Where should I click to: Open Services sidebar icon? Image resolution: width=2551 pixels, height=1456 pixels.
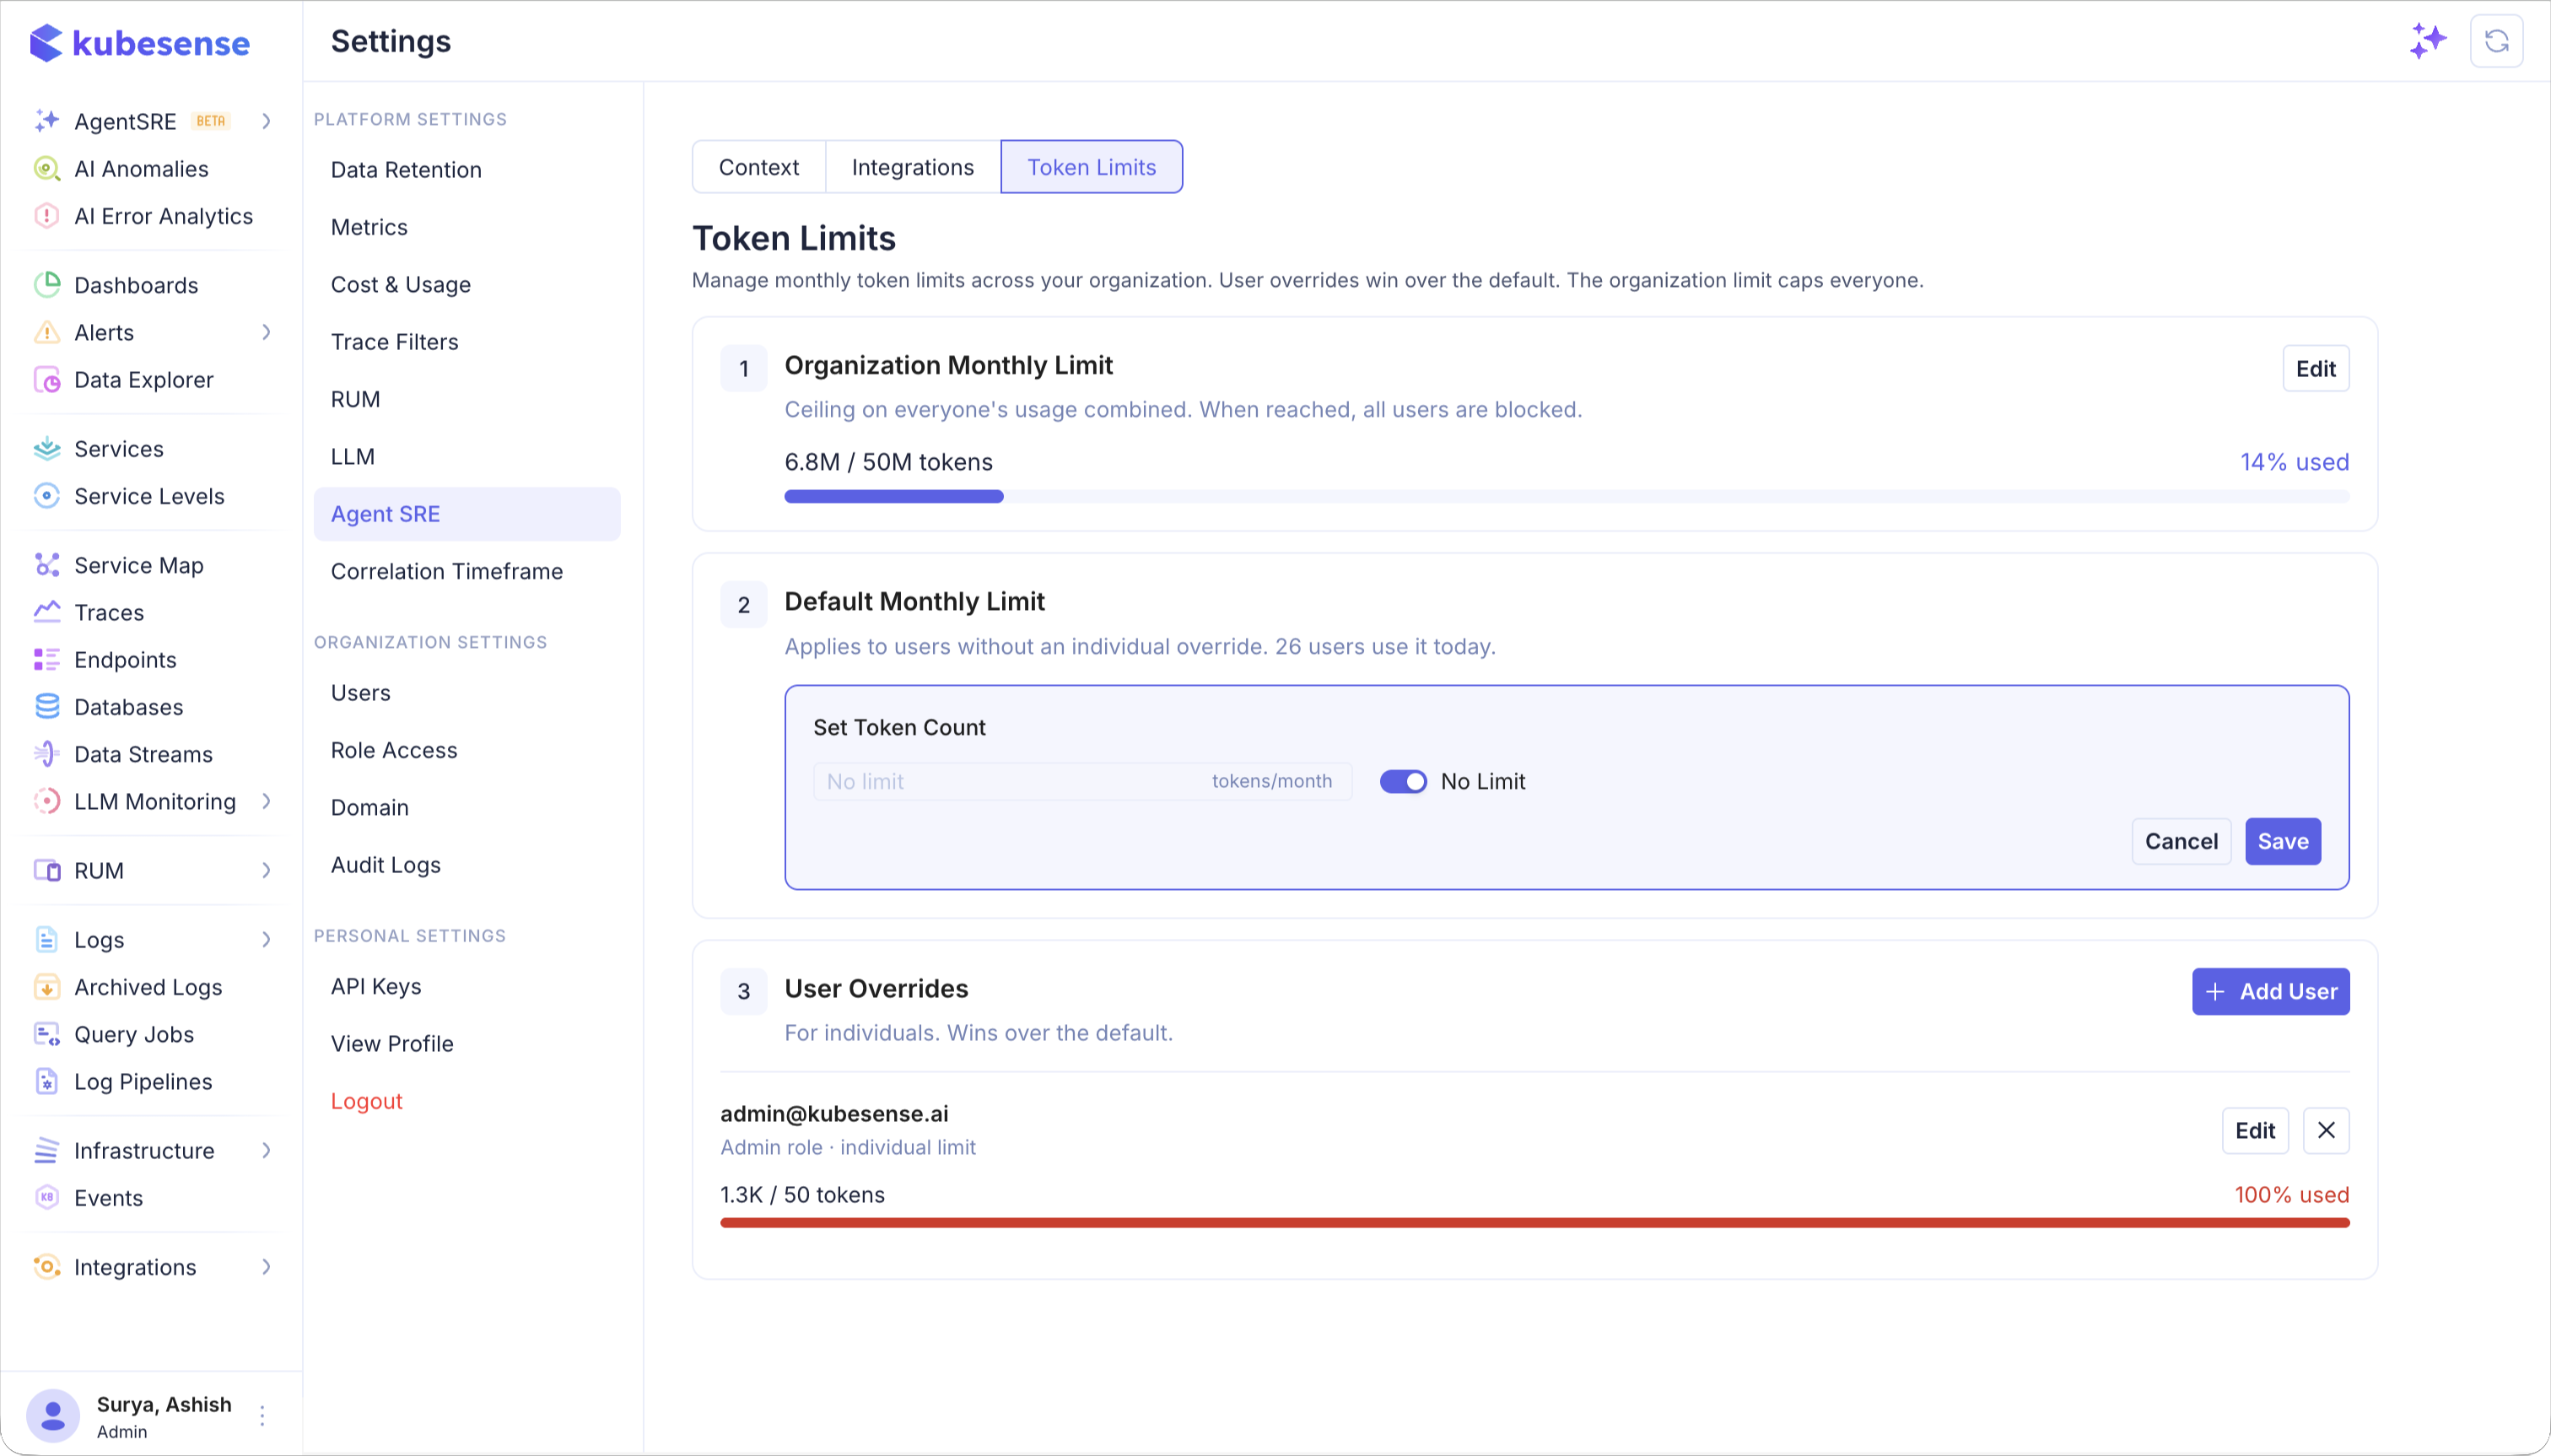coord(47,449)
